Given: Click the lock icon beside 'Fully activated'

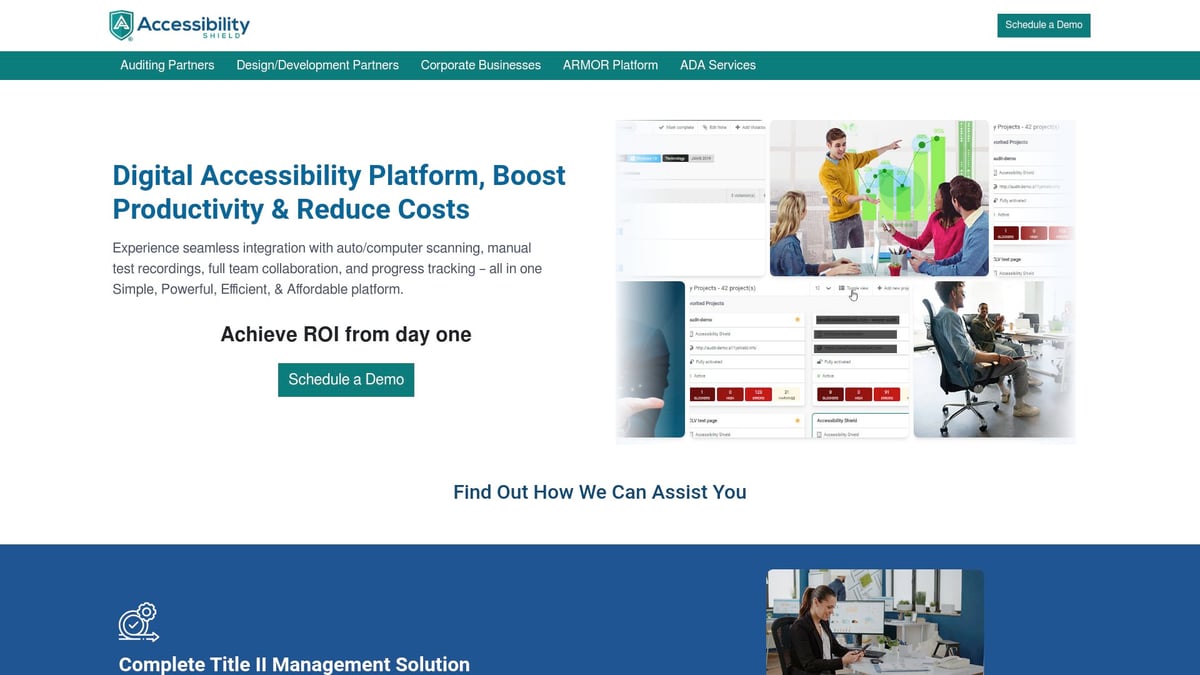Looking at the screenshot, I should pos(691,361).
